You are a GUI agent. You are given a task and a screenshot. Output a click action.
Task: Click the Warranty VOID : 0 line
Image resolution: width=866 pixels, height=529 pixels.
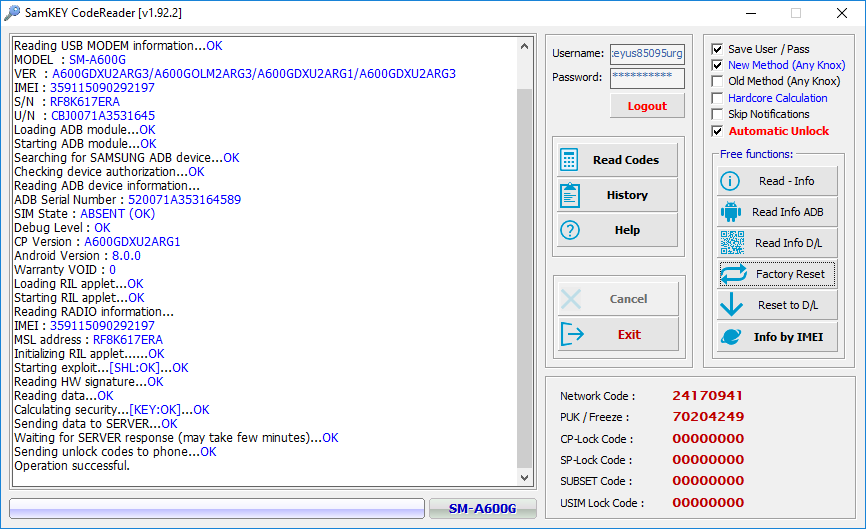65,270
